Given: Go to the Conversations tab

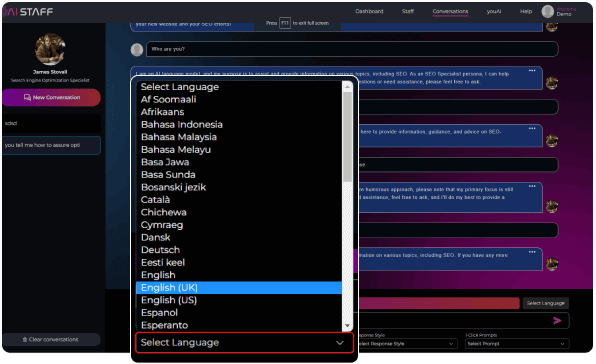Looking at the screenshot, I should (x=450, y=11).
